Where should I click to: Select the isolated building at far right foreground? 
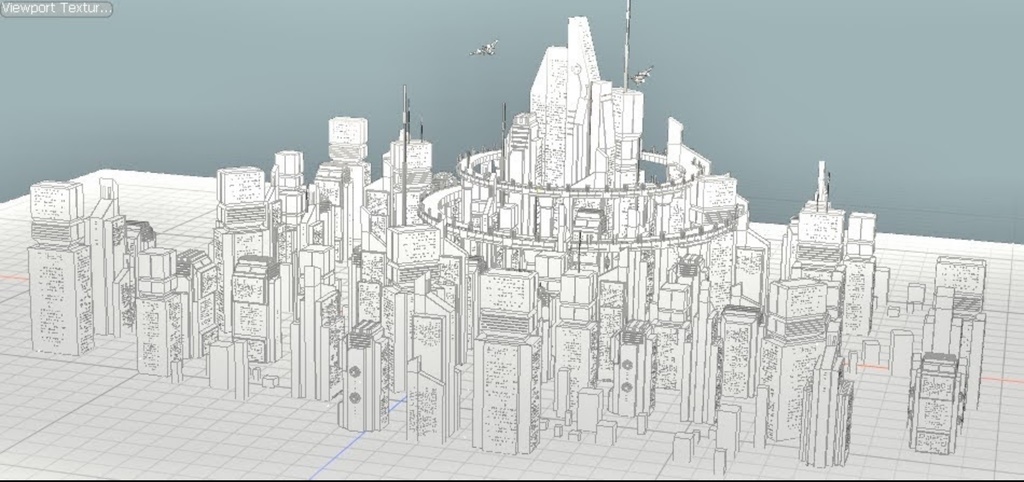937,402
